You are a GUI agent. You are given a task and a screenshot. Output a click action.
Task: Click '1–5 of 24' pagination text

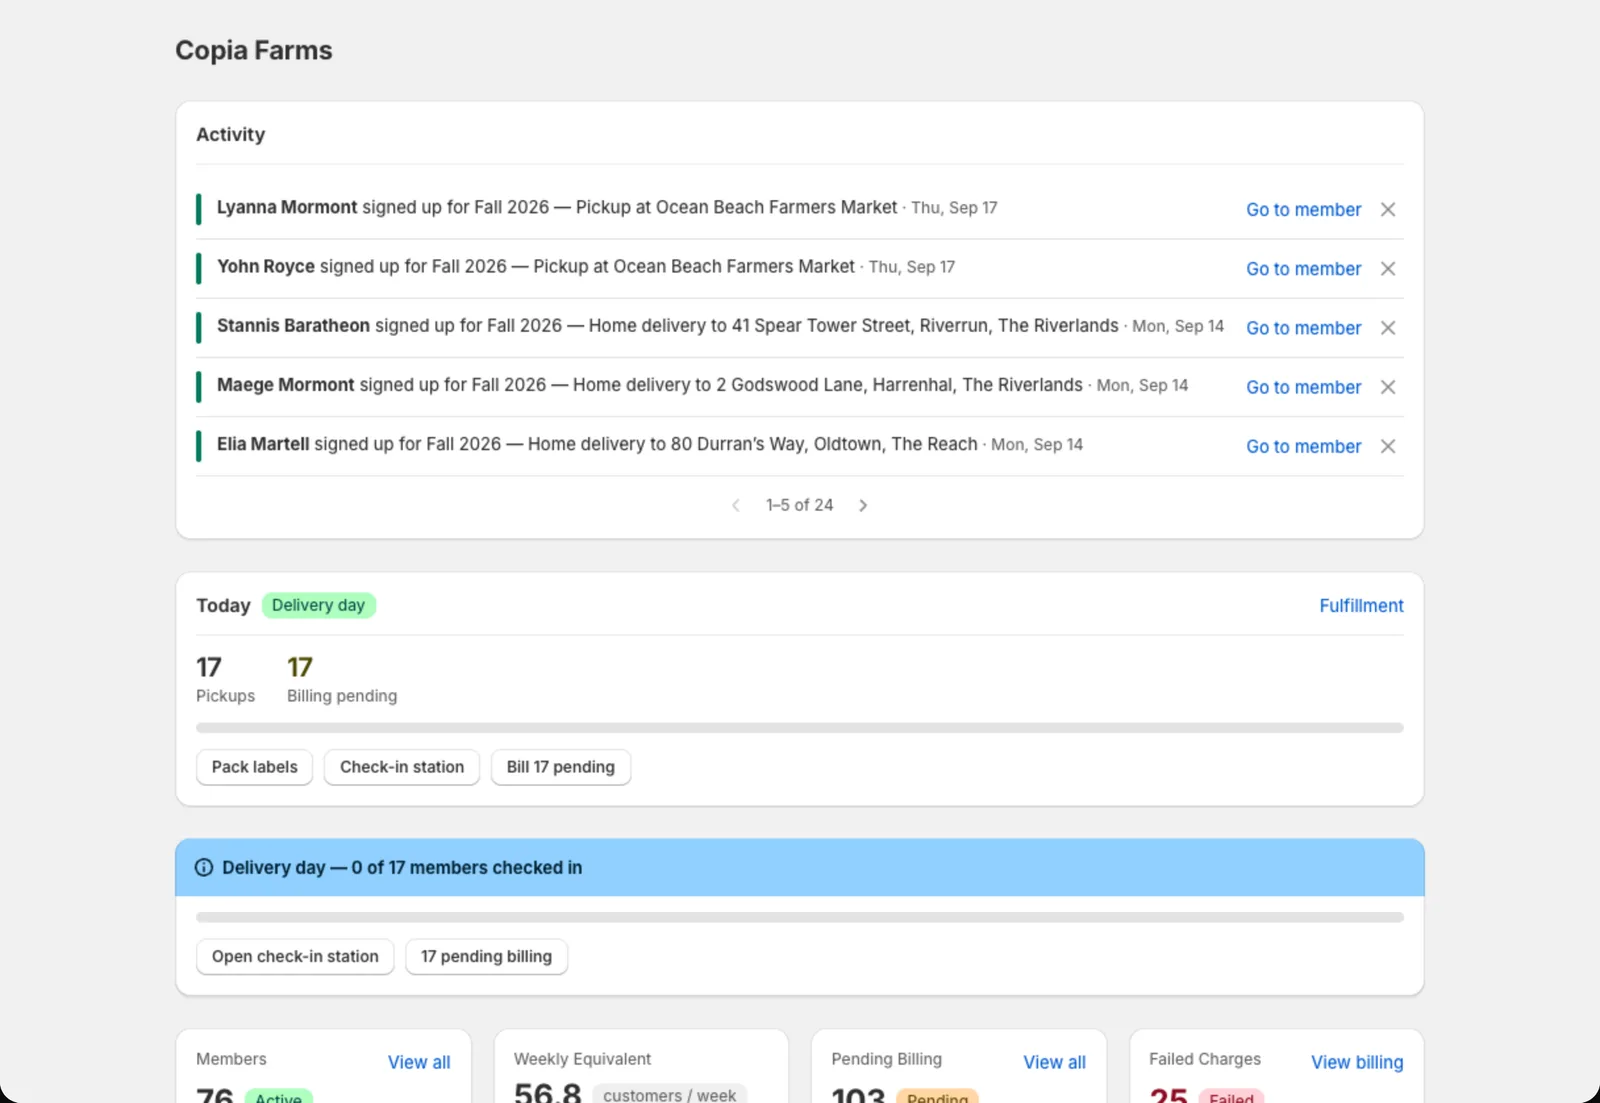(799, 505)
